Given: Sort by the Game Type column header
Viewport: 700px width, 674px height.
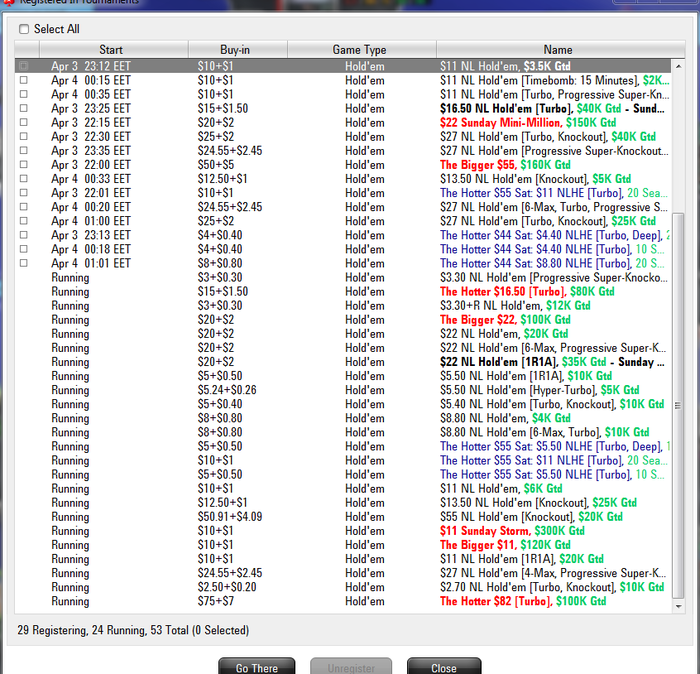Looking at the screenshot, I should [362, 50].
